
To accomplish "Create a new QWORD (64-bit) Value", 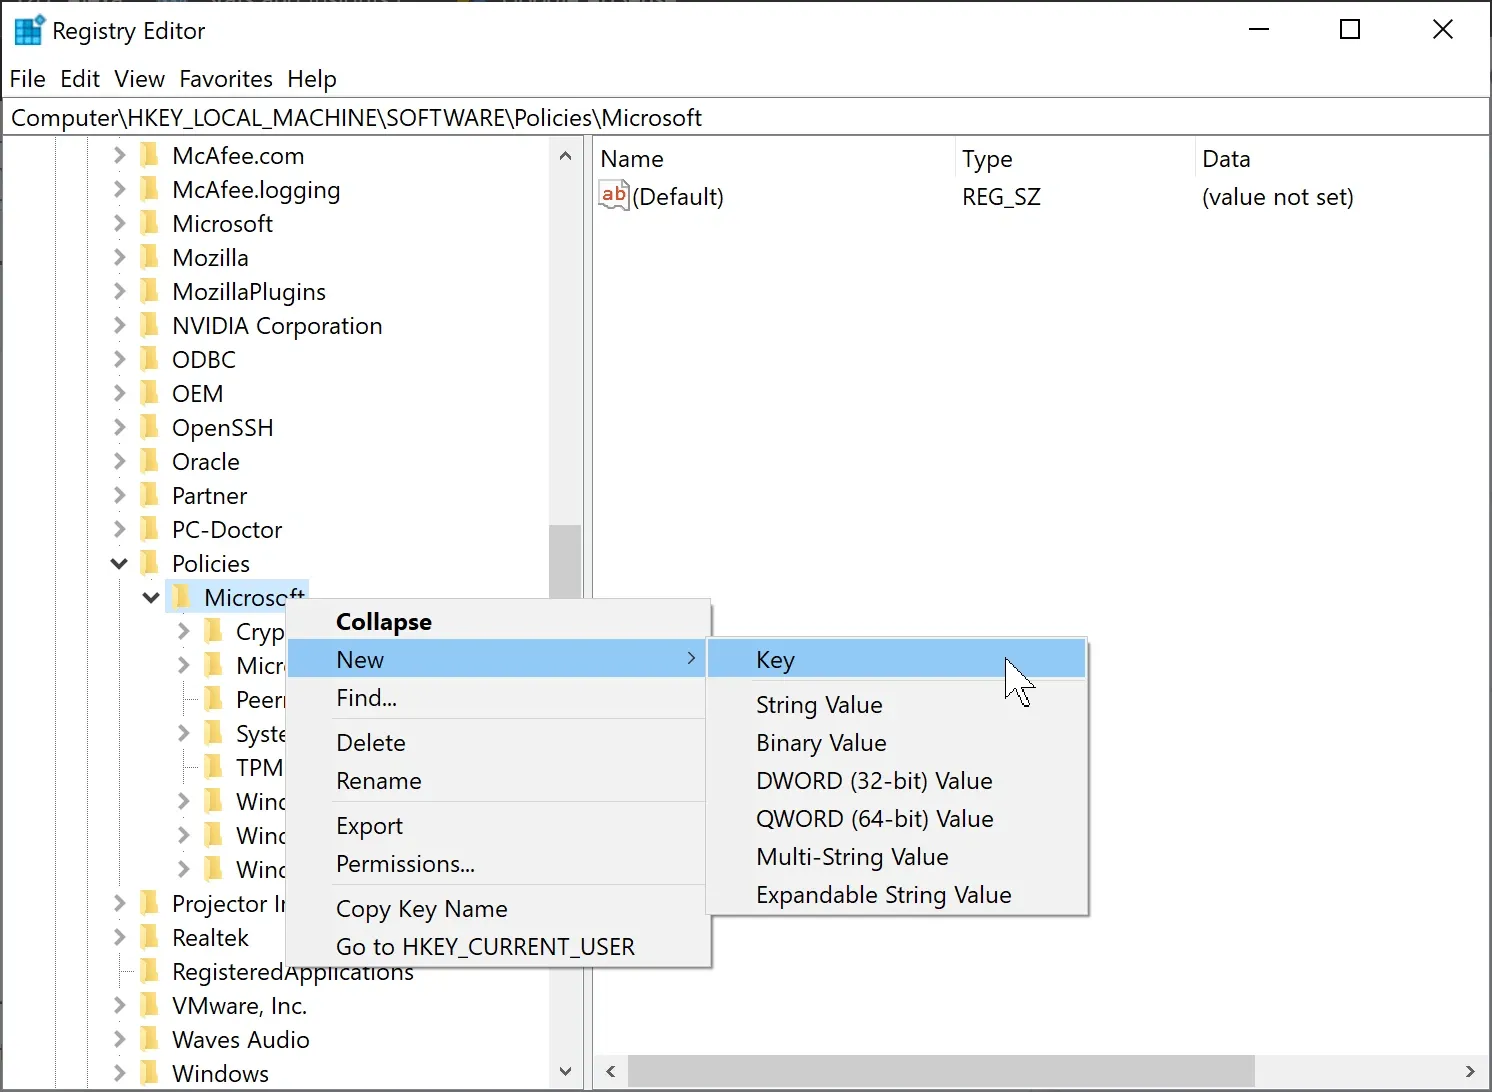I will 896,818.
